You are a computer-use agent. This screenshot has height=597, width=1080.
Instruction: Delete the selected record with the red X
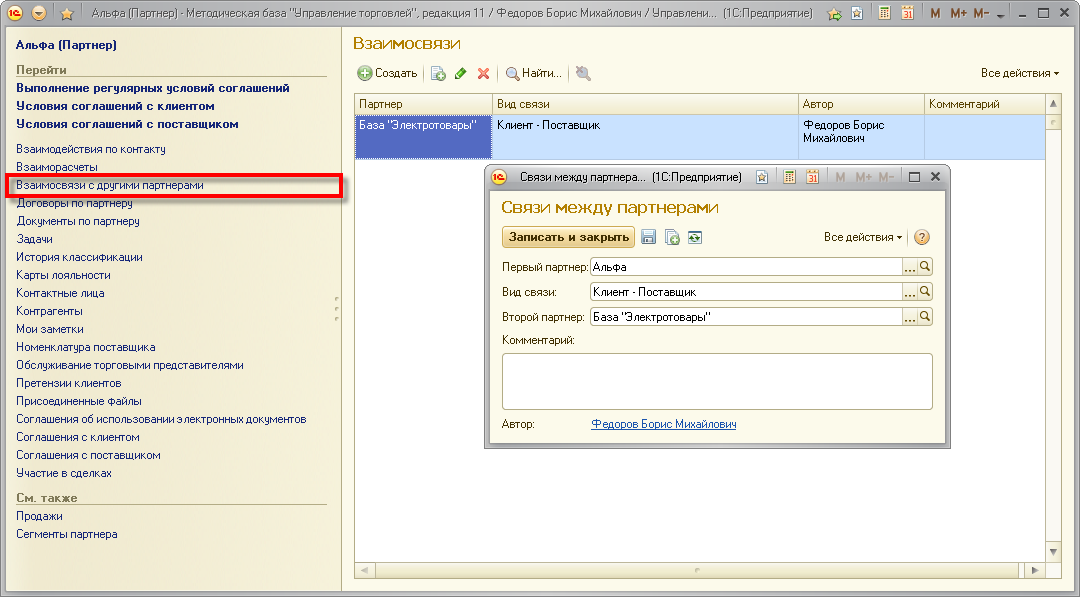[484, 73]
